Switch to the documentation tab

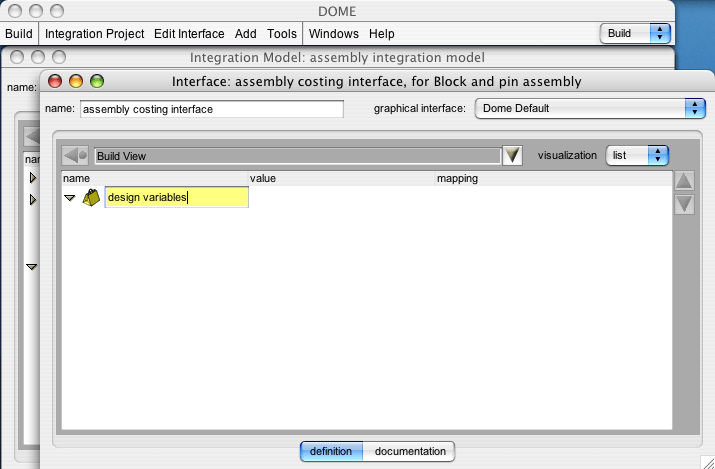tap(409, 451)
